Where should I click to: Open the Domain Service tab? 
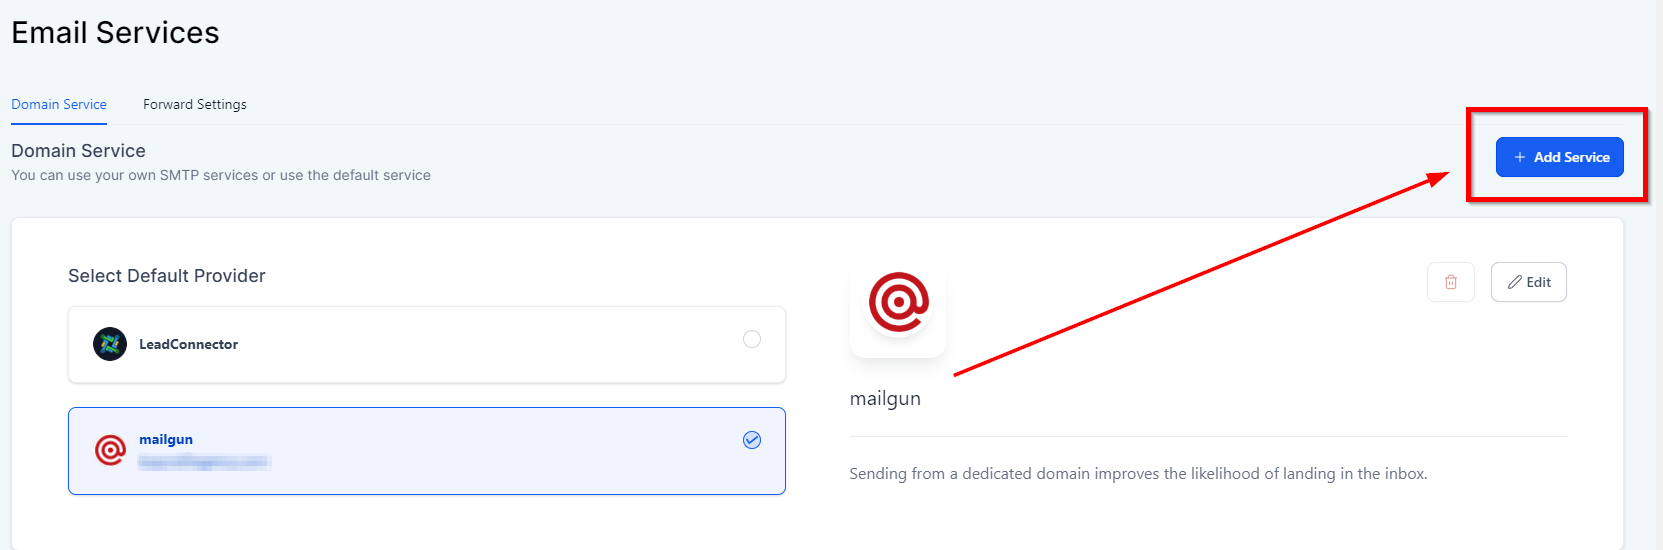coord(59,104)
